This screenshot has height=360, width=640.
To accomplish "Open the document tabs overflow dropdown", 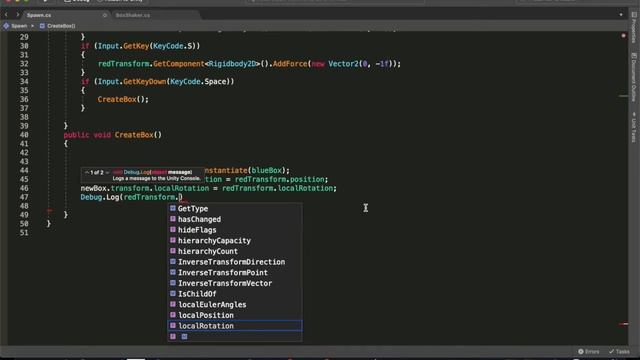I will coord(621,15).
